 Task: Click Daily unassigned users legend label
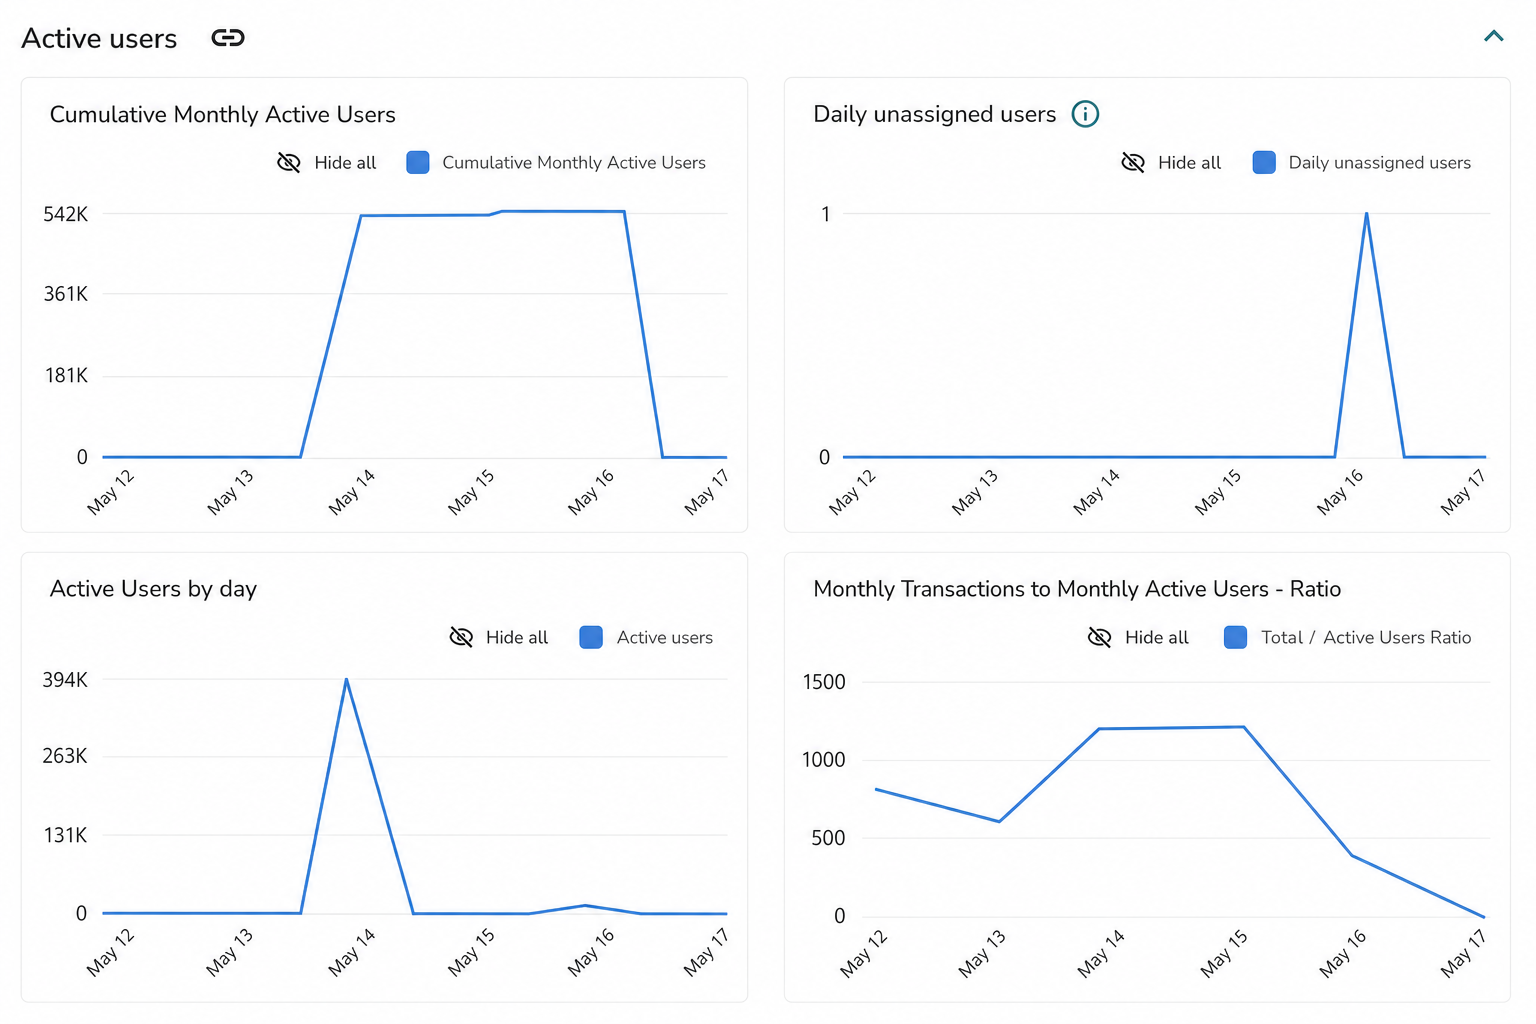pyautogui.click(x=1379, y=163)
